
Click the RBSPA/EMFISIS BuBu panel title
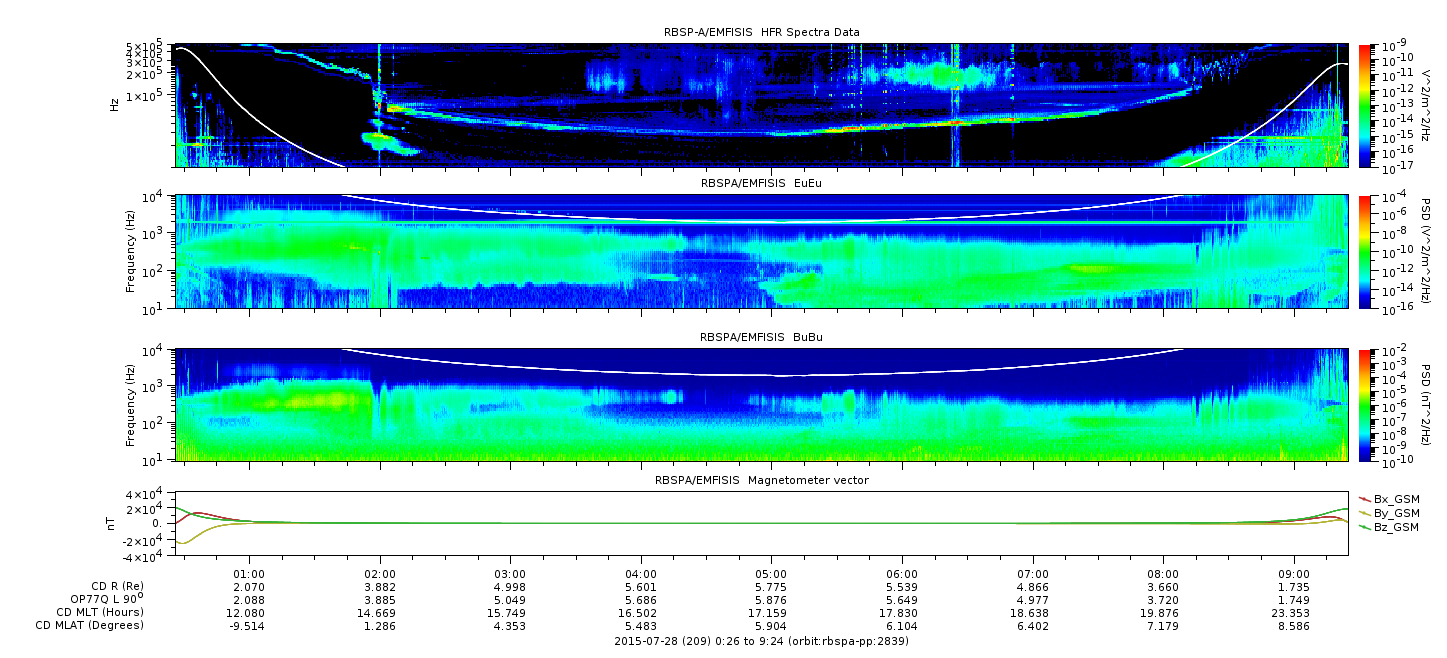click(x=761, y=338)
